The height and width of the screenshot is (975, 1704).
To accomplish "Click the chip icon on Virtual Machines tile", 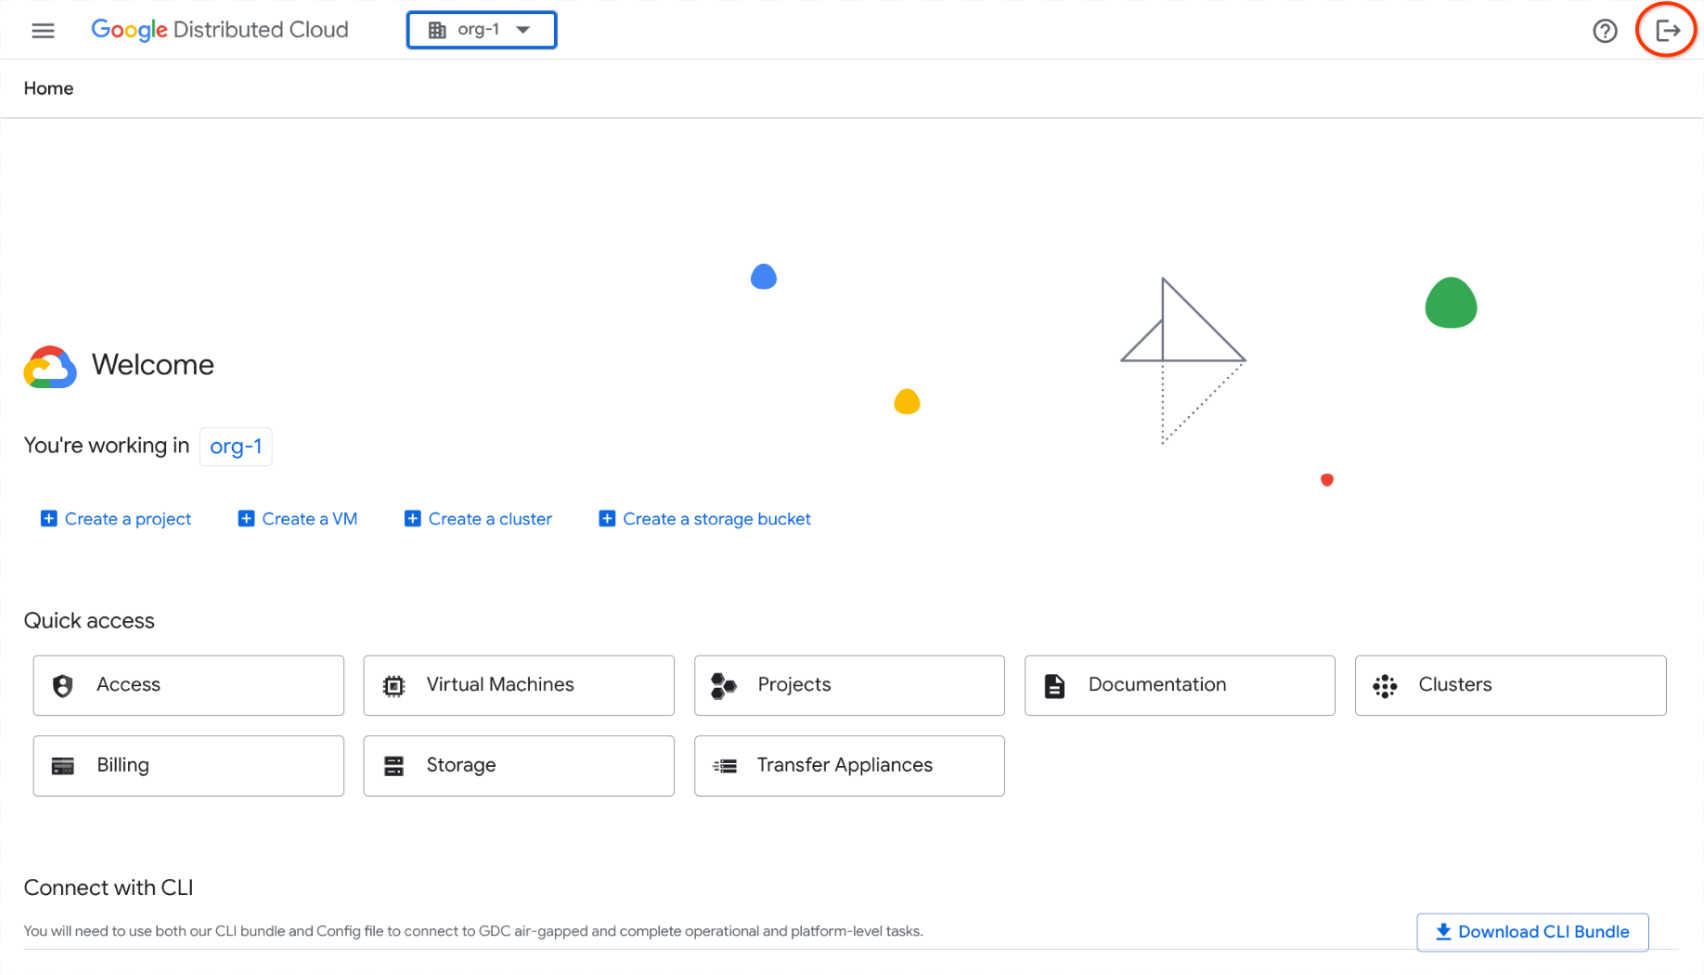I will click(x=394, y=686).
